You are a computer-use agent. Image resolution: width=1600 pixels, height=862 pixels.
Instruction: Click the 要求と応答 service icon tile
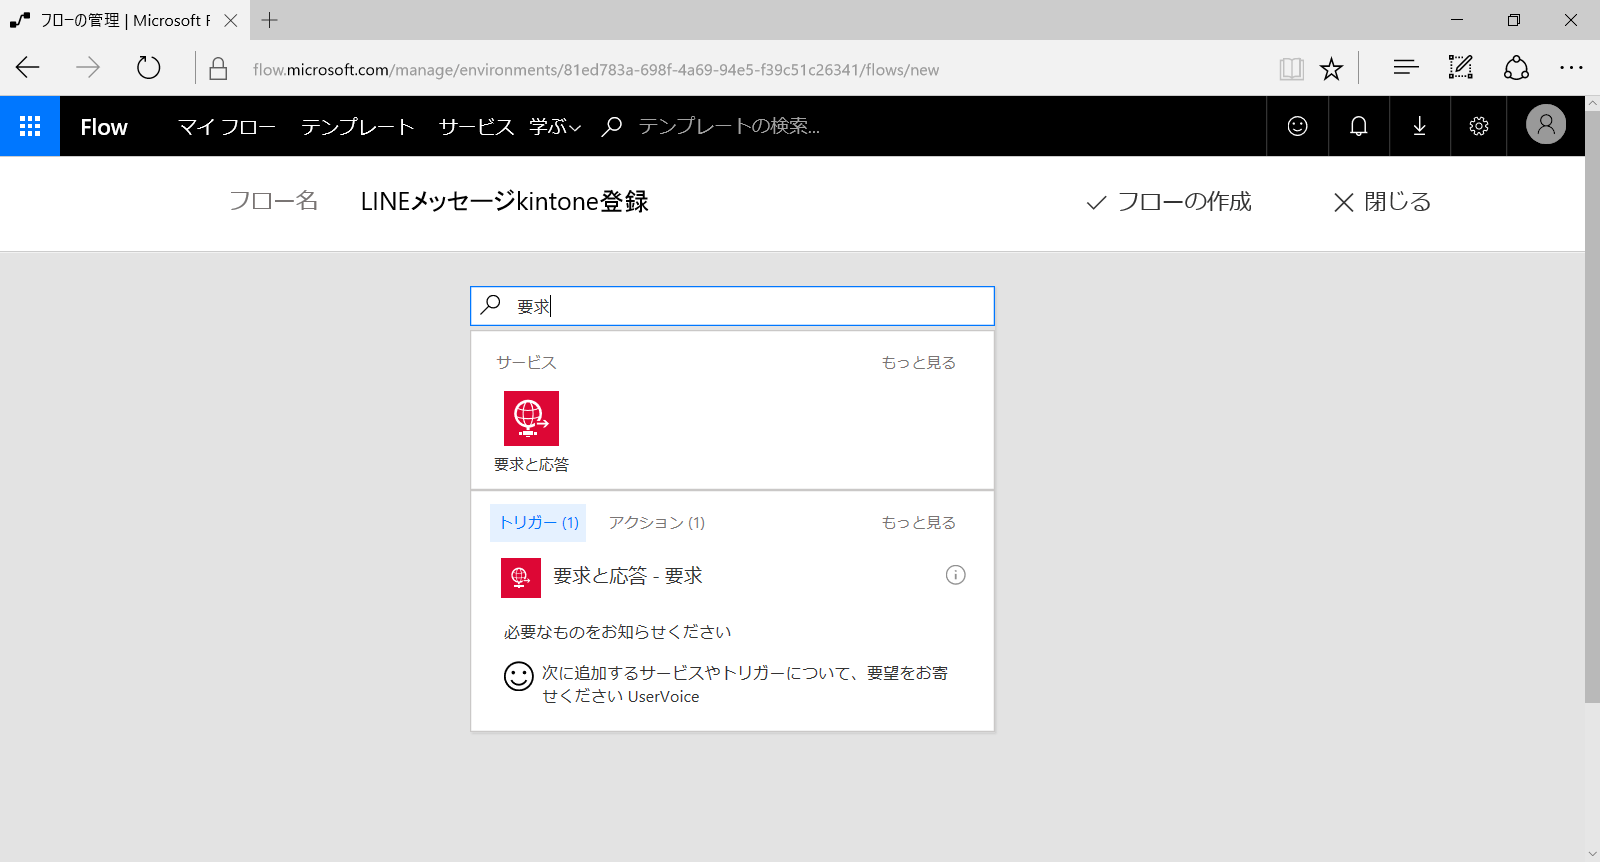[531, 418]
